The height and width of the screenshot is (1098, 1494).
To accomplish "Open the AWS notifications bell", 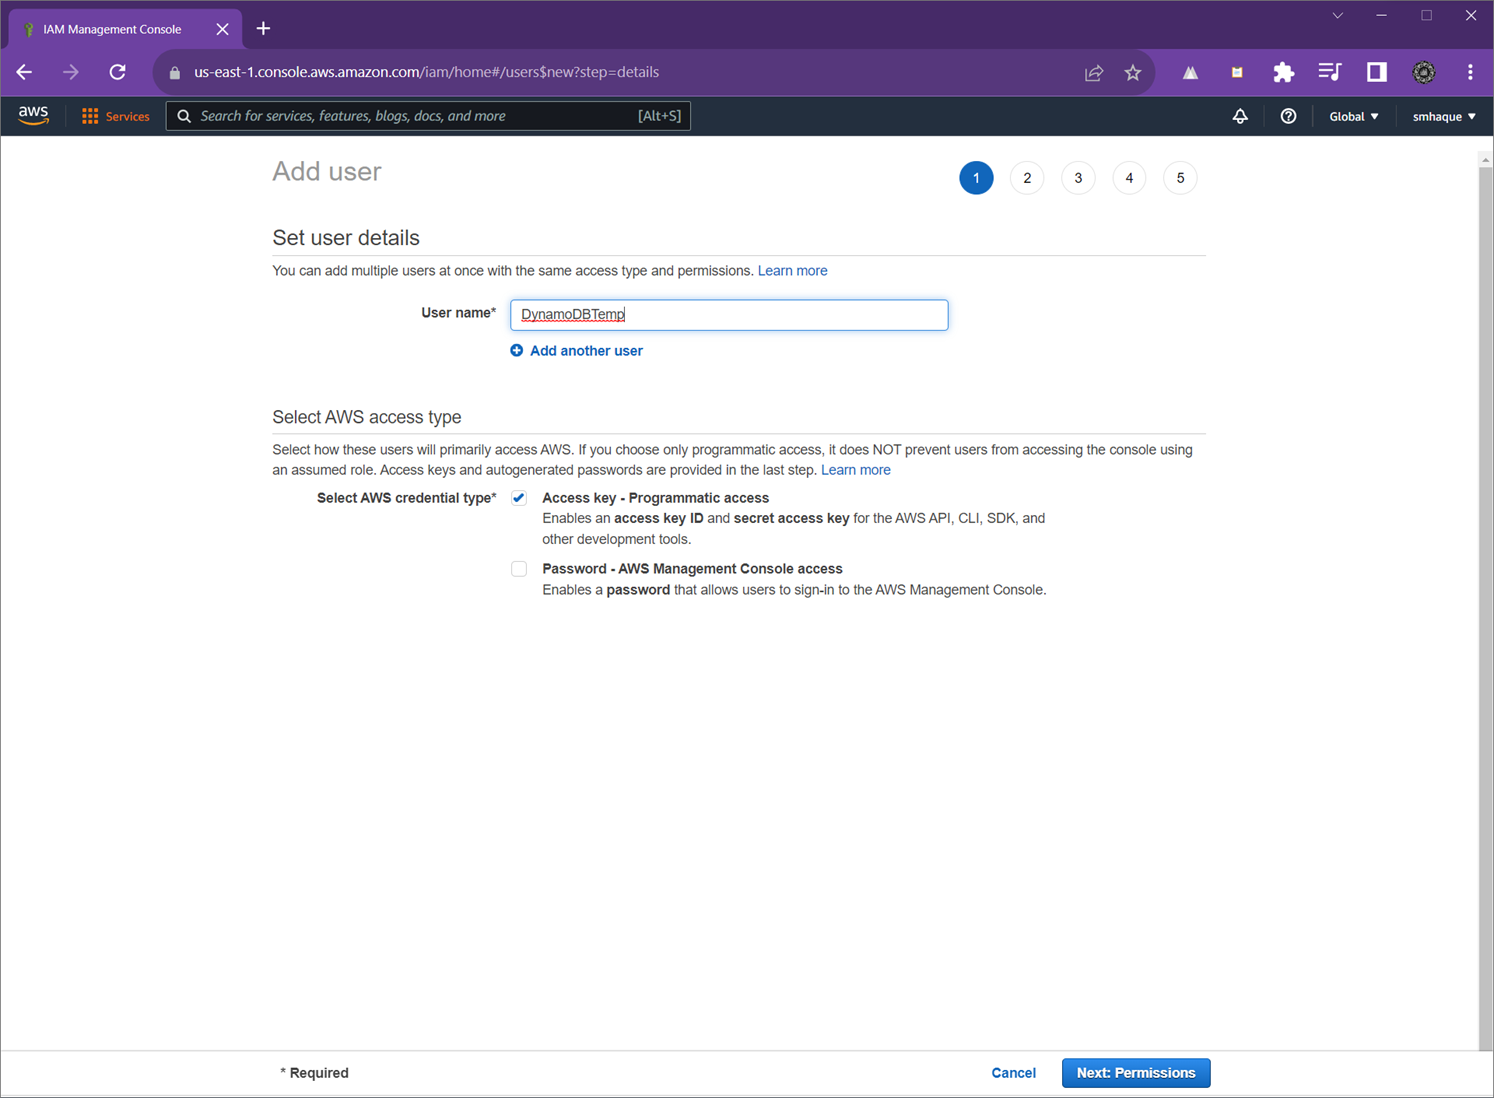I will coord(1240,116).
